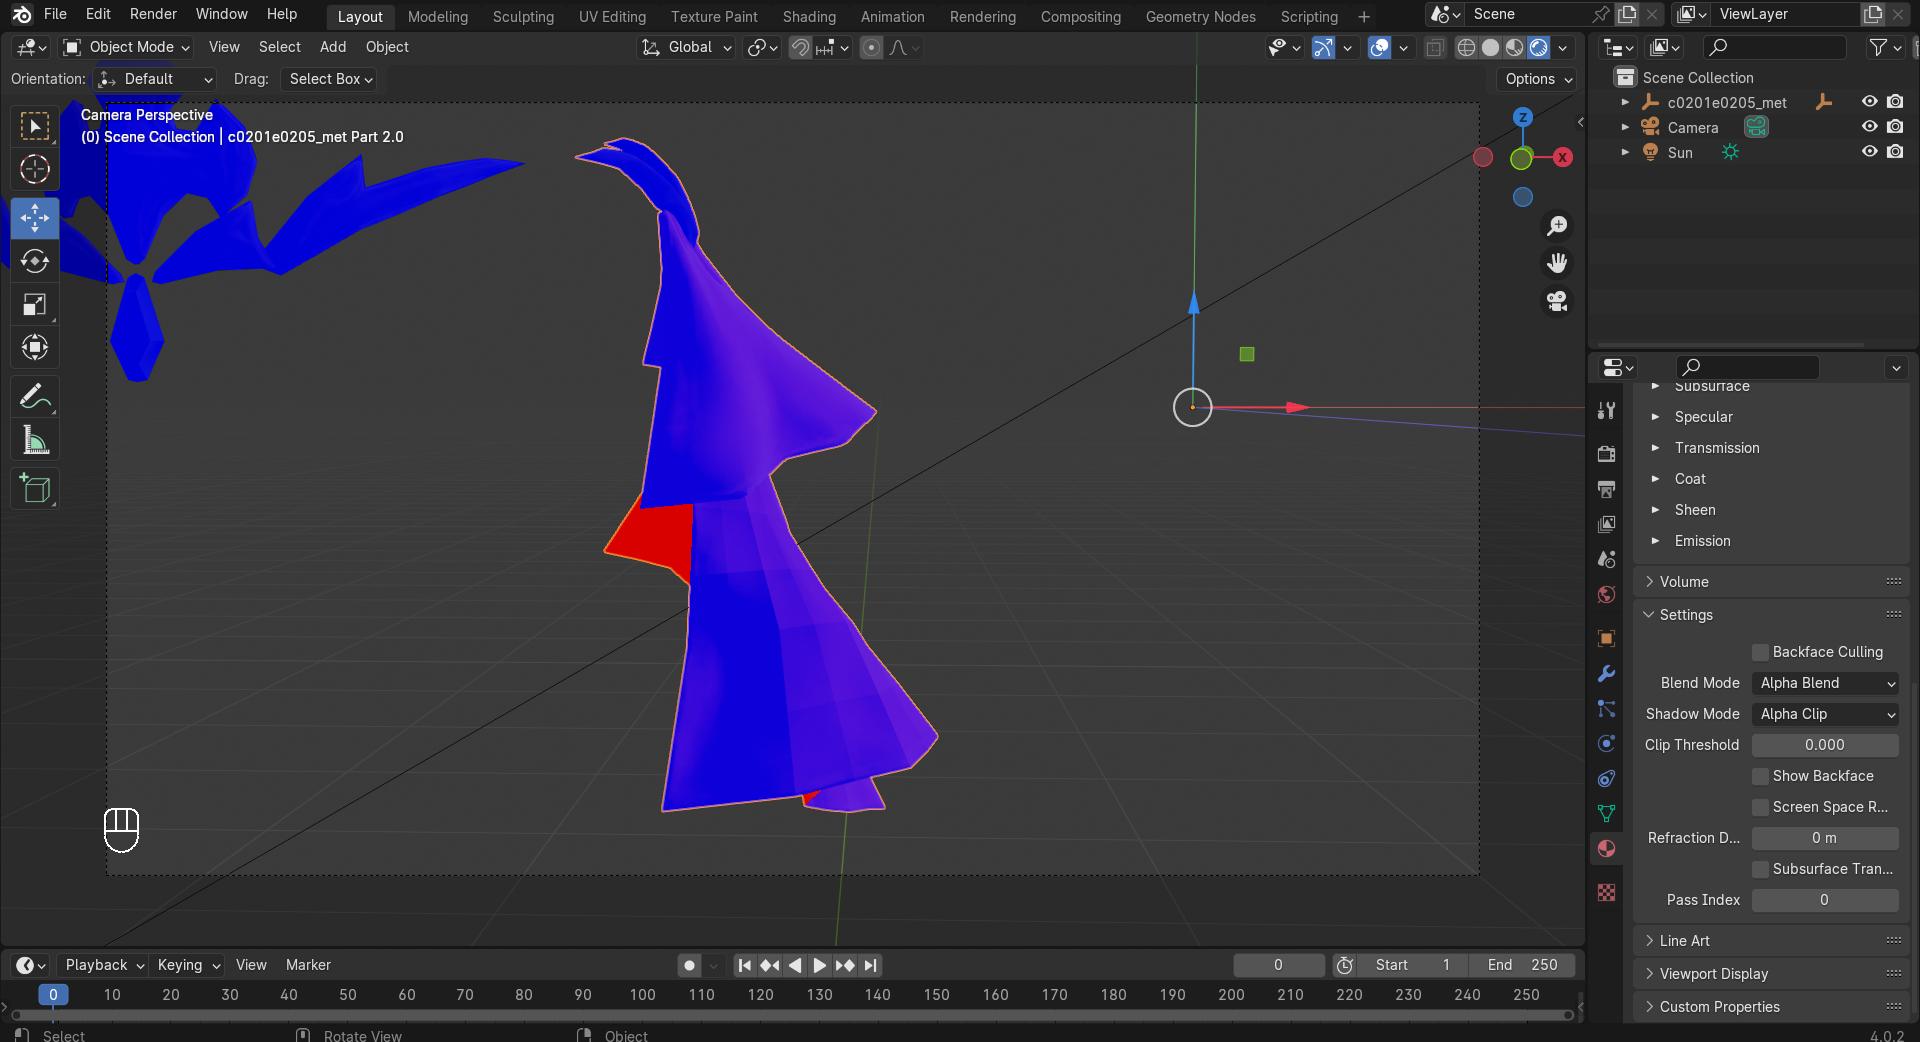The width and height of the screenshot is (1920, 1042).
Task: Adjust the Refraction Depth field
Action: (x=1825, y=838)
